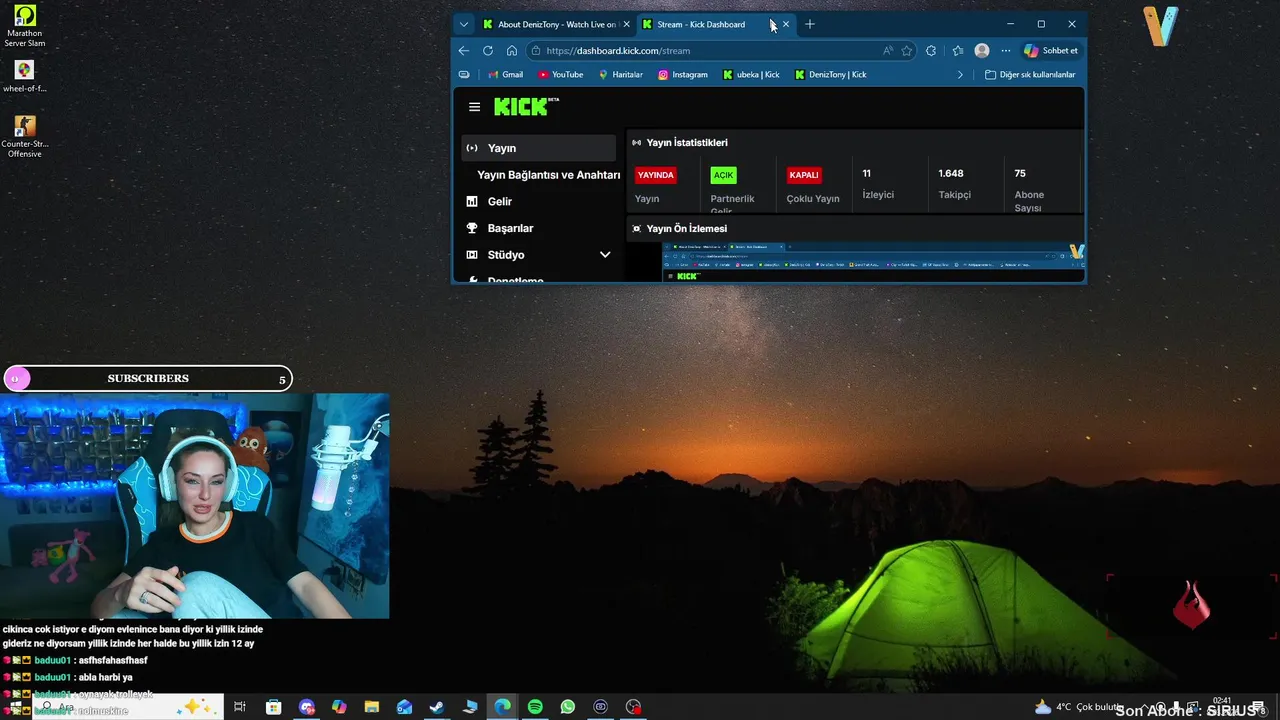Image resolution: width=1280 pixels, height=720 pixels.
Task: Open the wheel-of-f... desktop icon
Action: [x=25, y=77]
